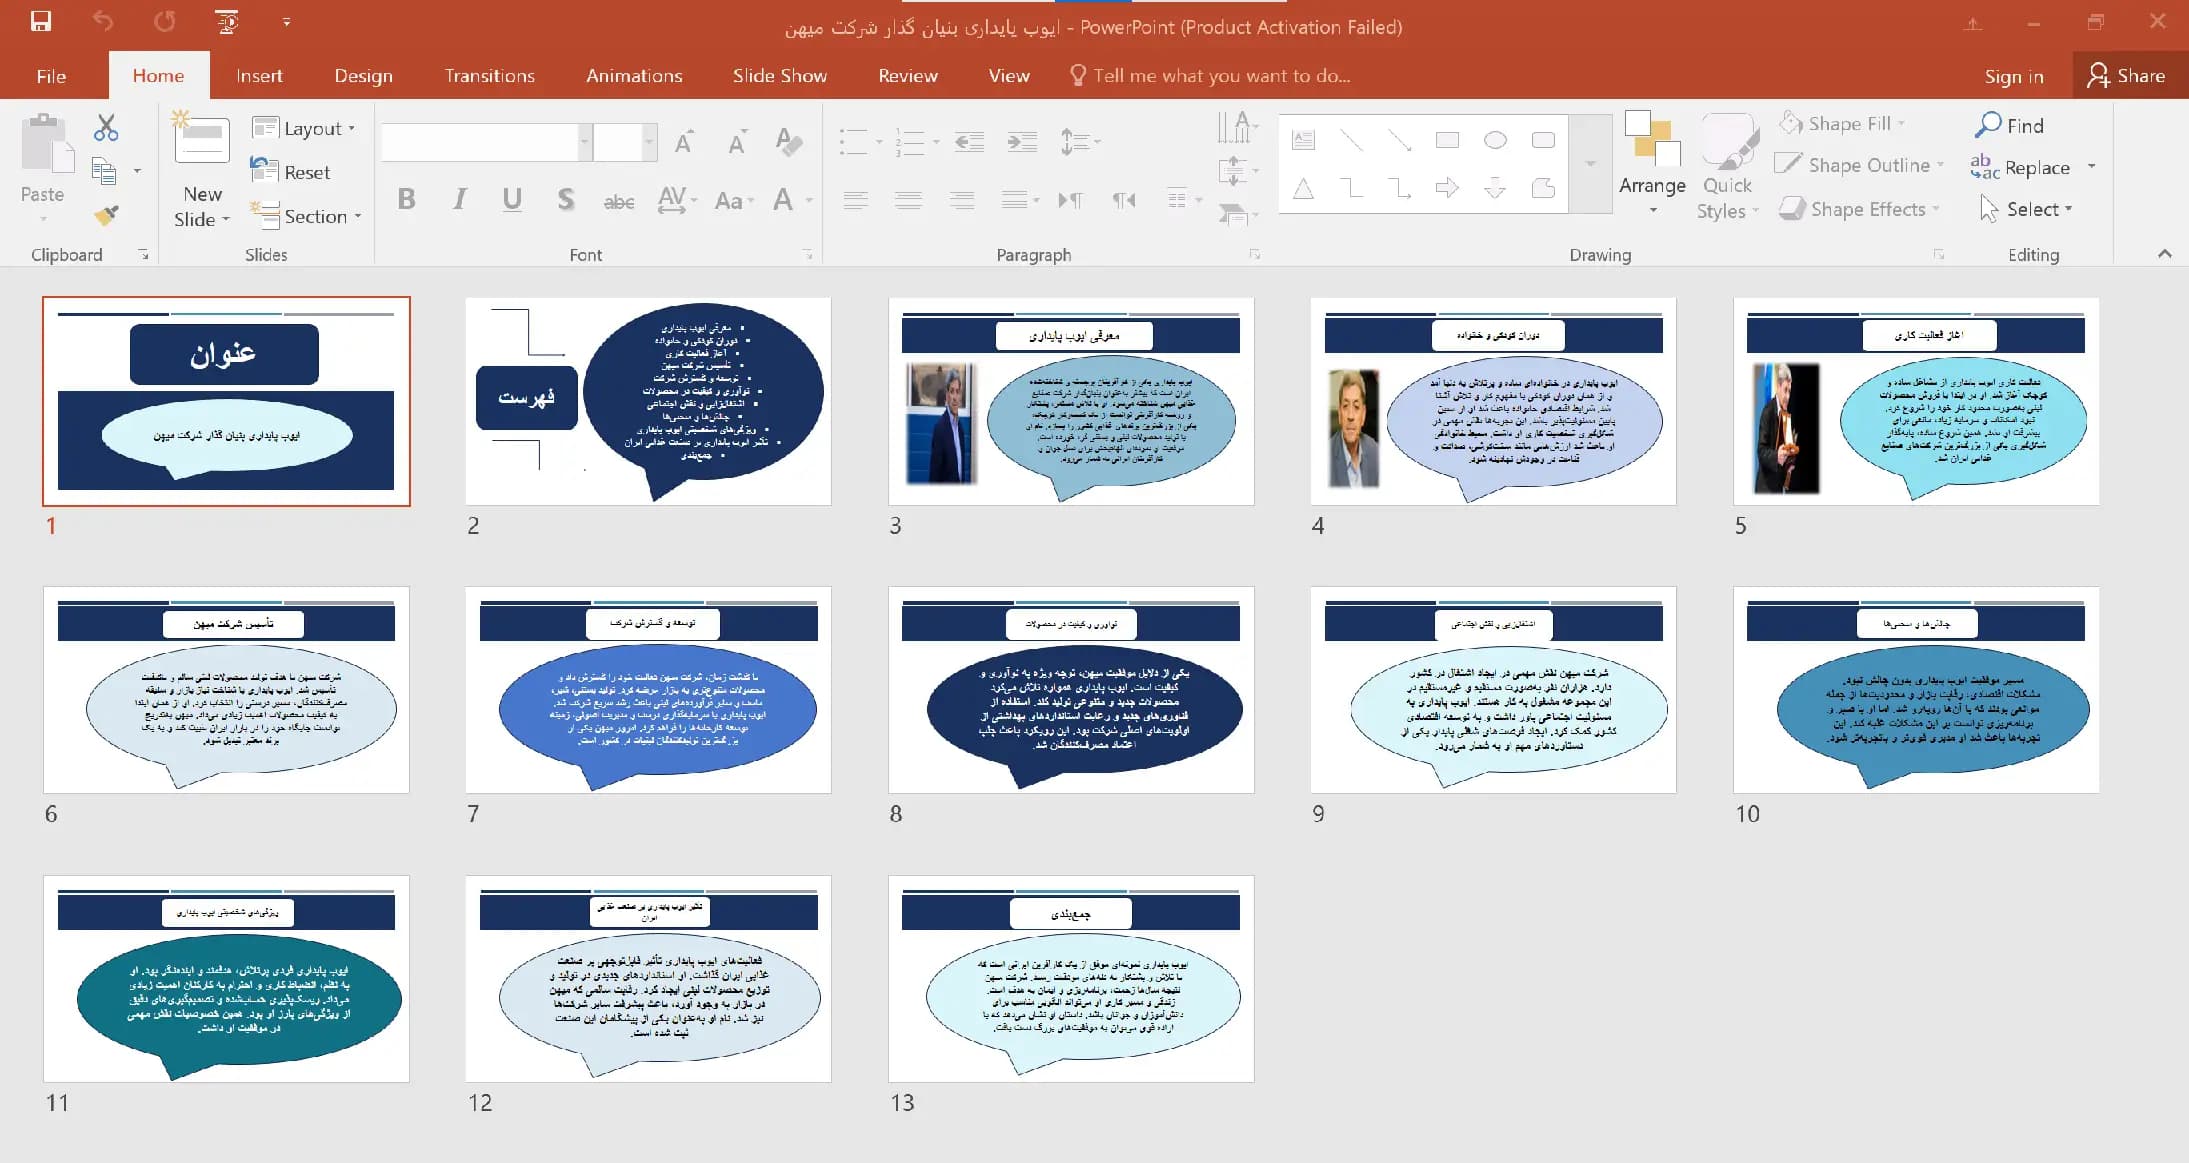Expand the font name combo box
This screenshot has width=2189, height=1163.
tap(585, 142)
